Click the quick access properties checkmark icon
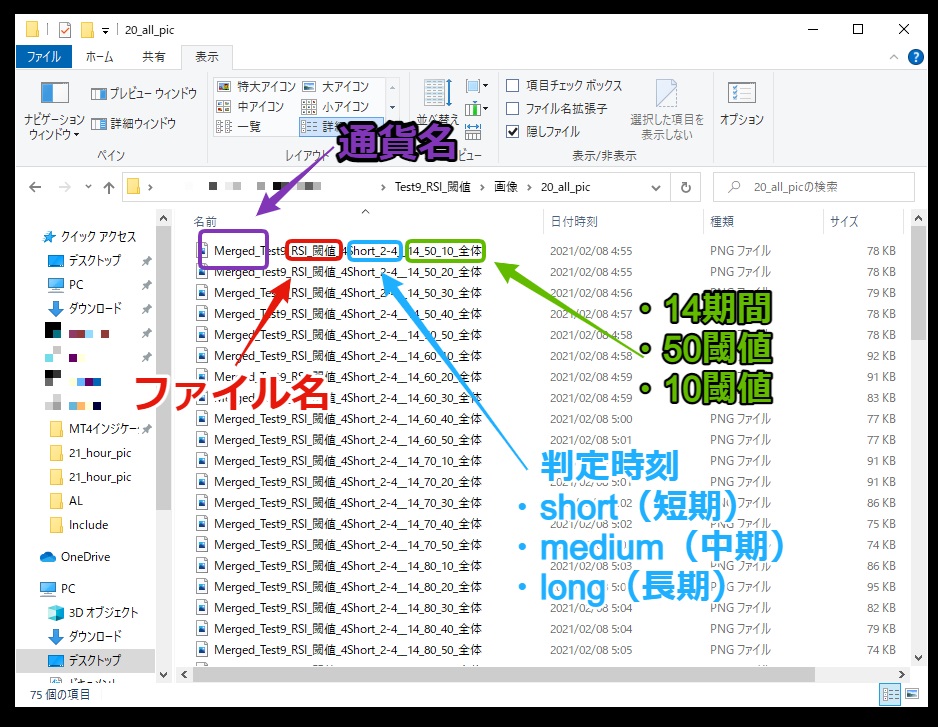938x727 pixels. pyautogui.click(x=65, y=29)
